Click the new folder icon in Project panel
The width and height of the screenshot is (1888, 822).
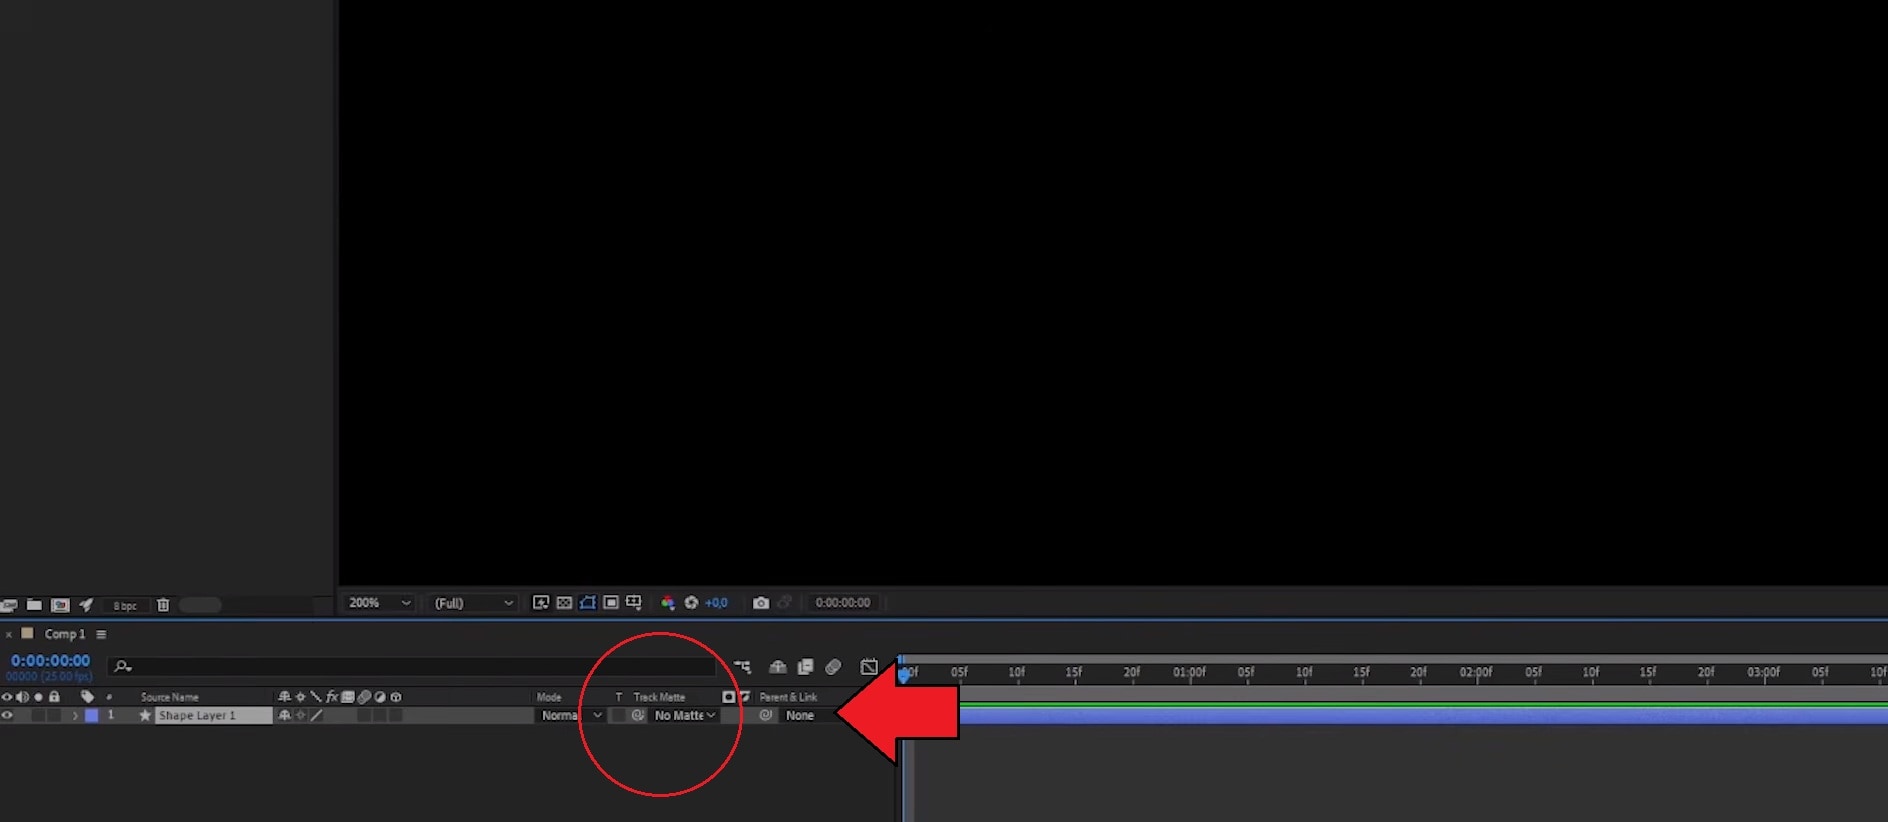(x=34, y=605)
